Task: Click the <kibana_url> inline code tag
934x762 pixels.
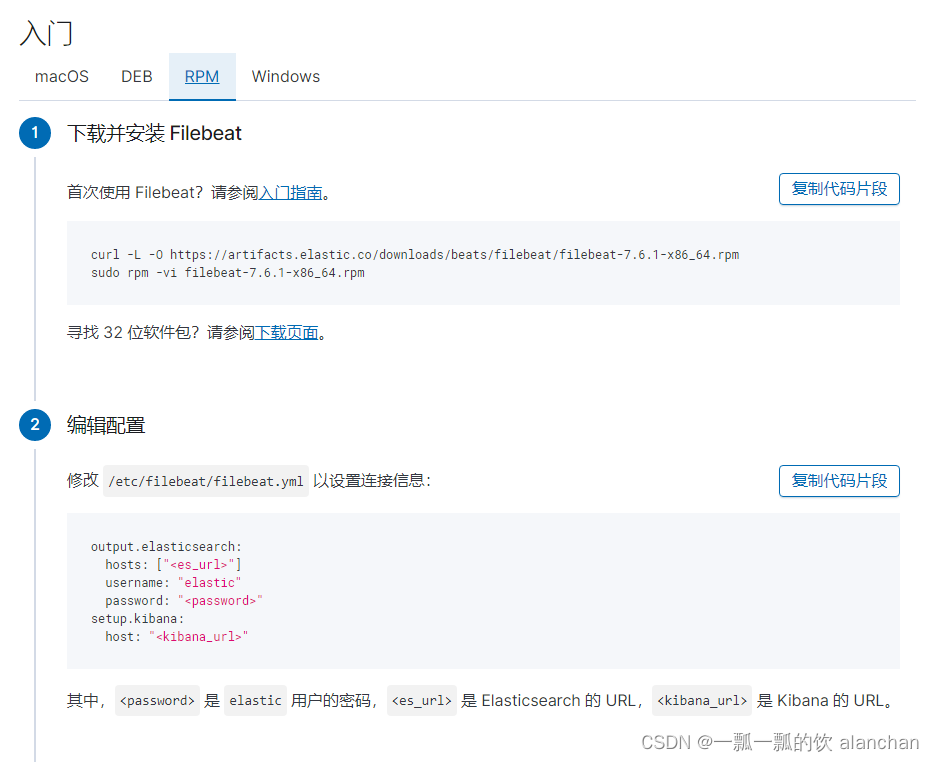Action: tap(702, 701)
